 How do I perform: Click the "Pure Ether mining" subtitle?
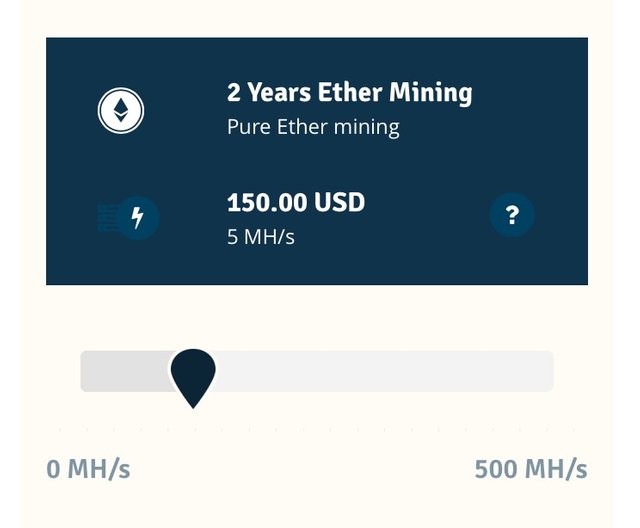313,128
